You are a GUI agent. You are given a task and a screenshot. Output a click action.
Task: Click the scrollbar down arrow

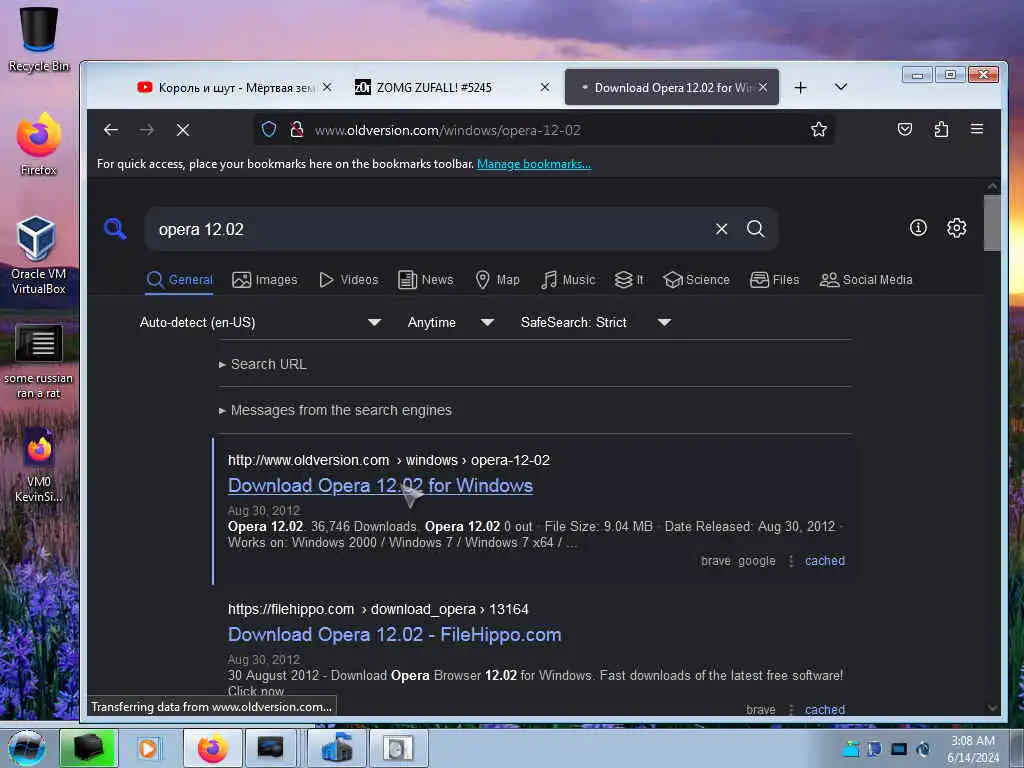(x=992, y=708)
